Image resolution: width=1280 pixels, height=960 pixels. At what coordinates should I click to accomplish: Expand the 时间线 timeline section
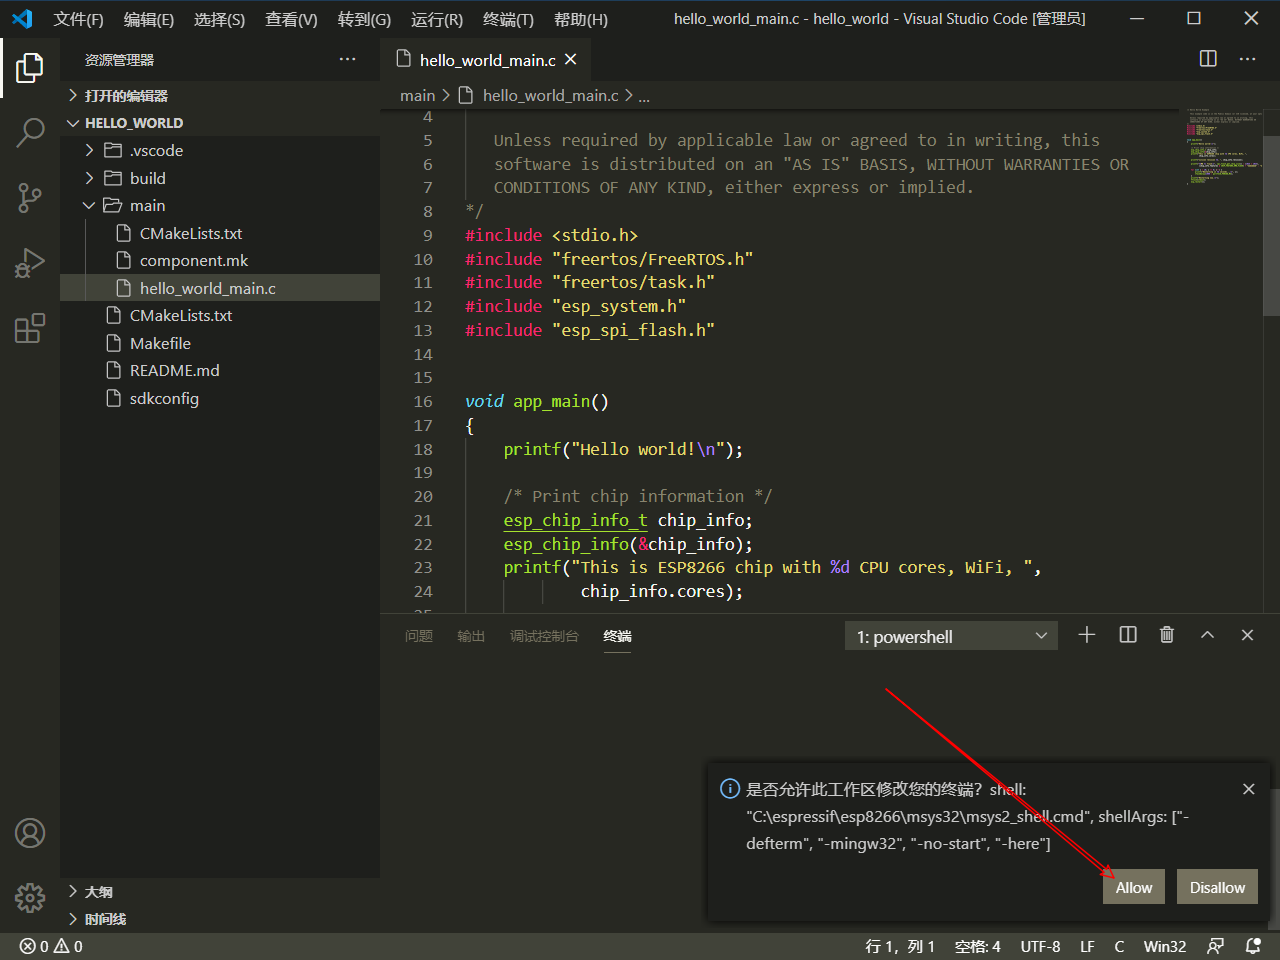[220, 919]
